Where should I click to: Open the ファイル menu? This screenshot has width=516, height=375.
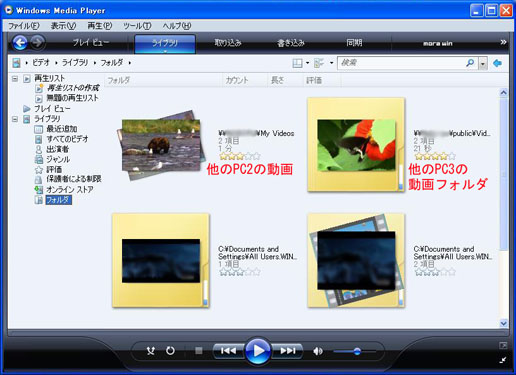pos(23,26)
